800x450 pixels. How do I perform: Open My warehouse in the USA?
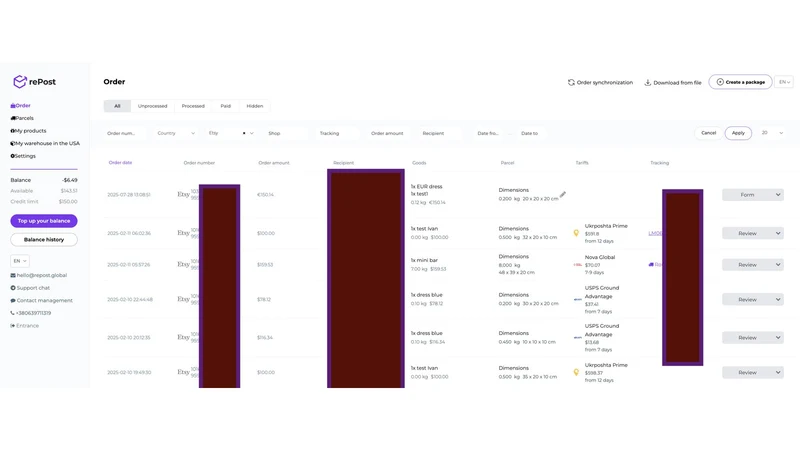45,143
